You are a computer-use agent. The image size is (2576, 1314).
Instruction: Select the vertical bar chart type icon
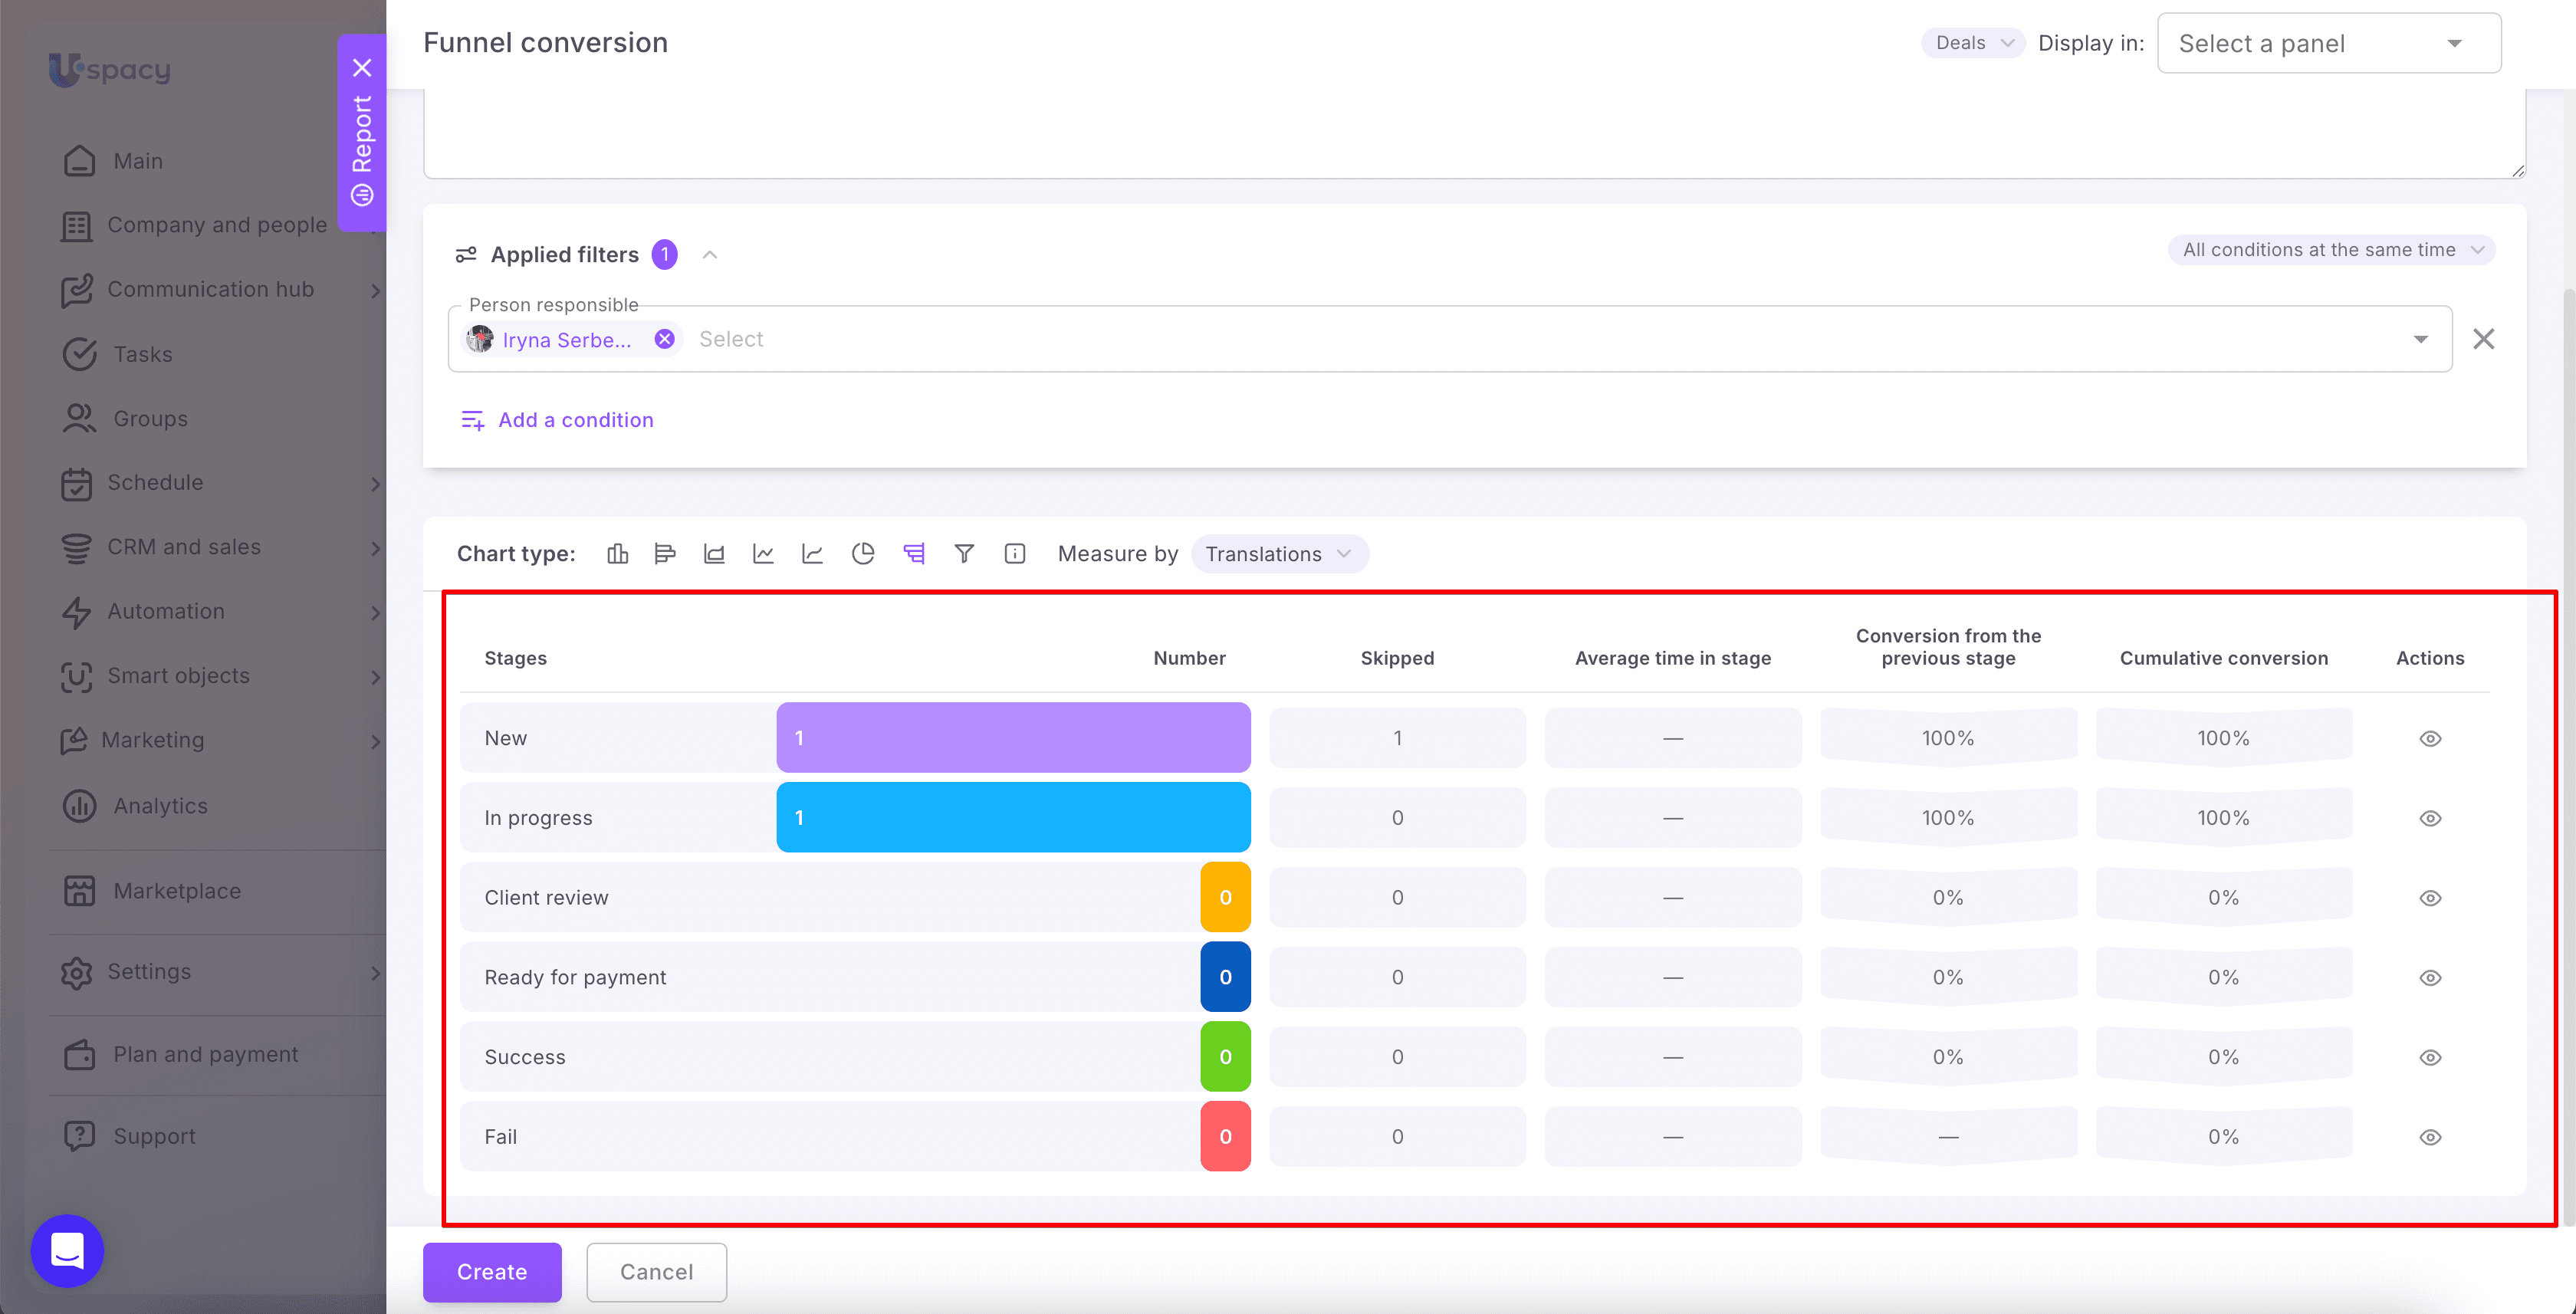pyautogui.click(x=617, y=554)
